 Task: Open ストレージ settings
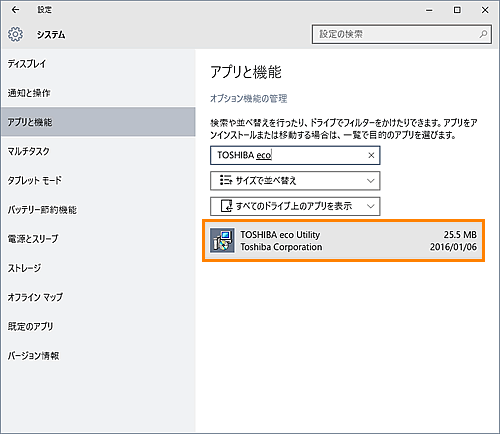pos(98,268)
